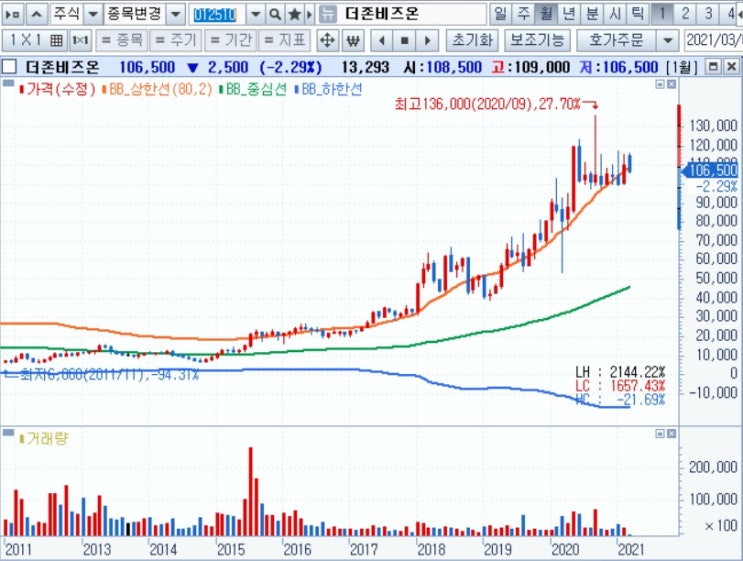743x561 pixels.
Task: Click the up-arrow collapse icon in top toolbar
Action: 36,15
